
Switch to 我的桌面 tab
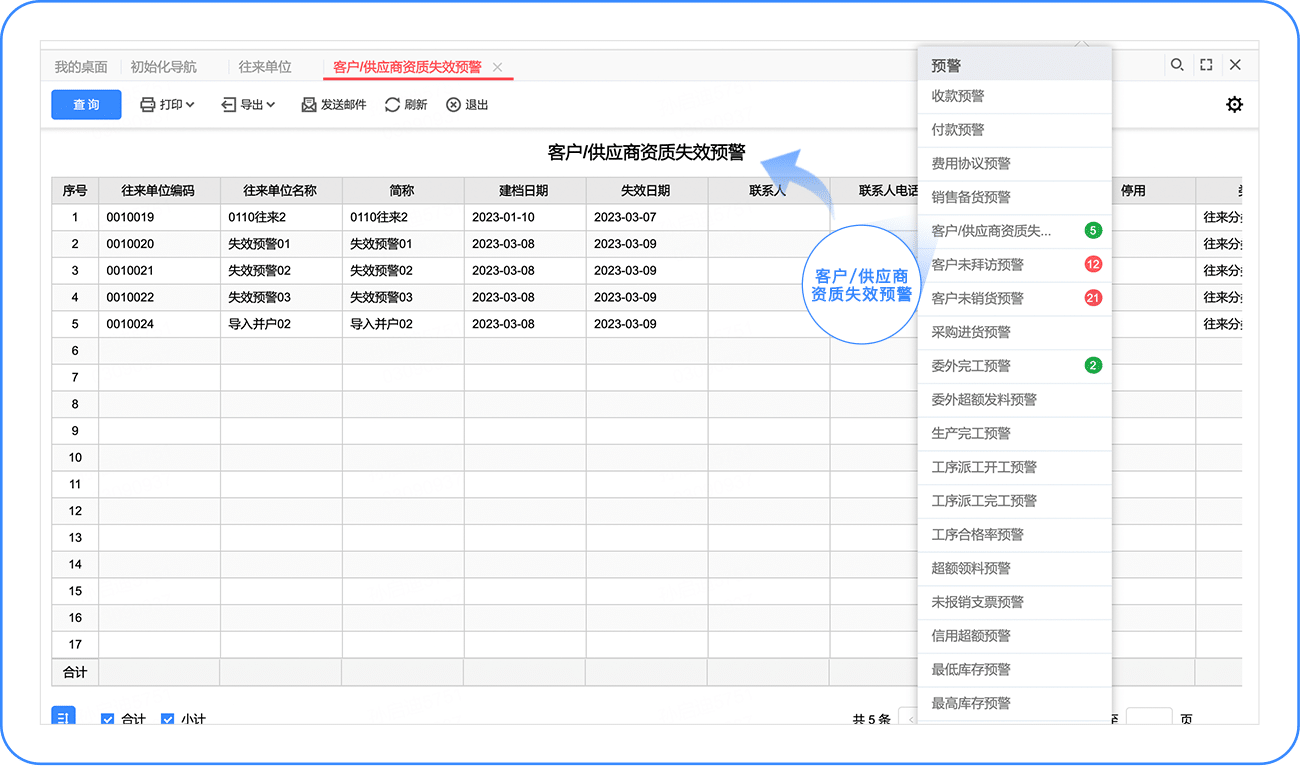click(81, 67)
